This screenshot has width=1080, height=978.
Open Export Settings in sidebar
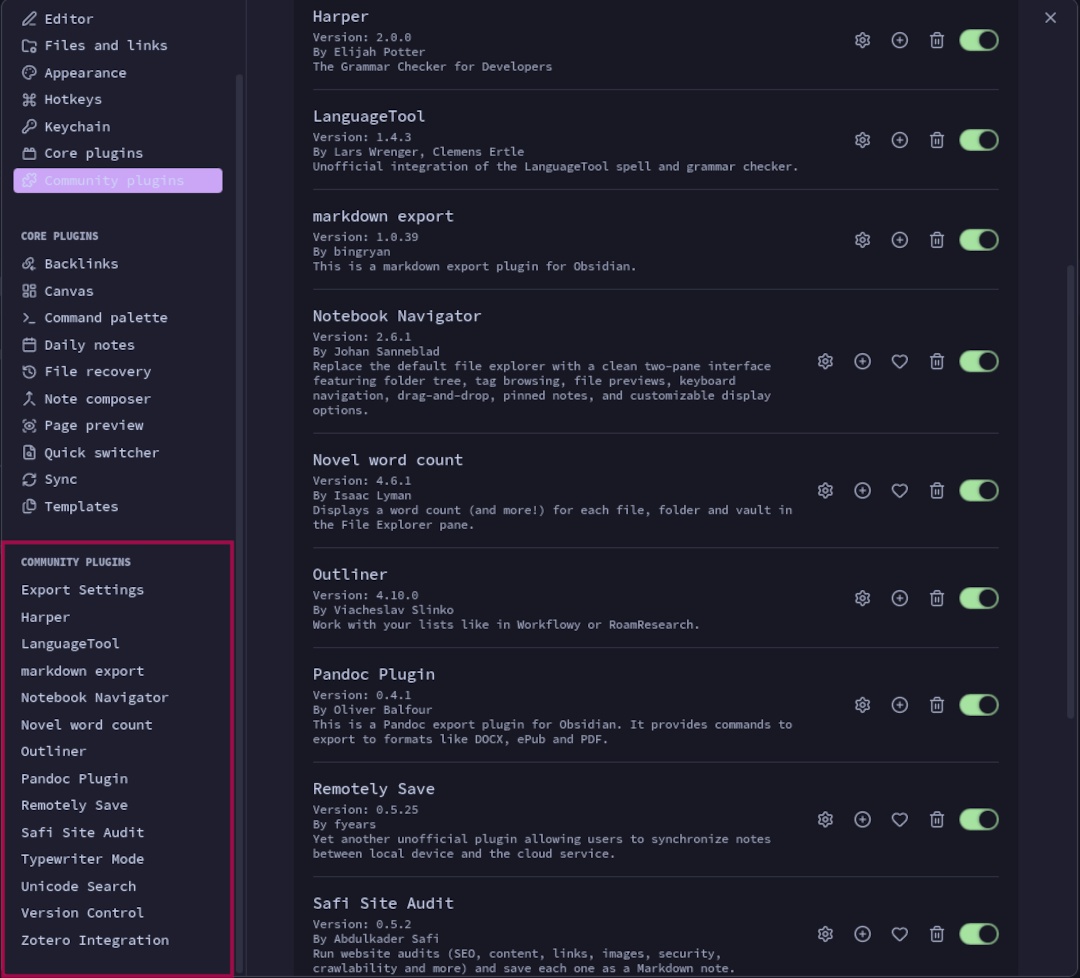point(118,590)
